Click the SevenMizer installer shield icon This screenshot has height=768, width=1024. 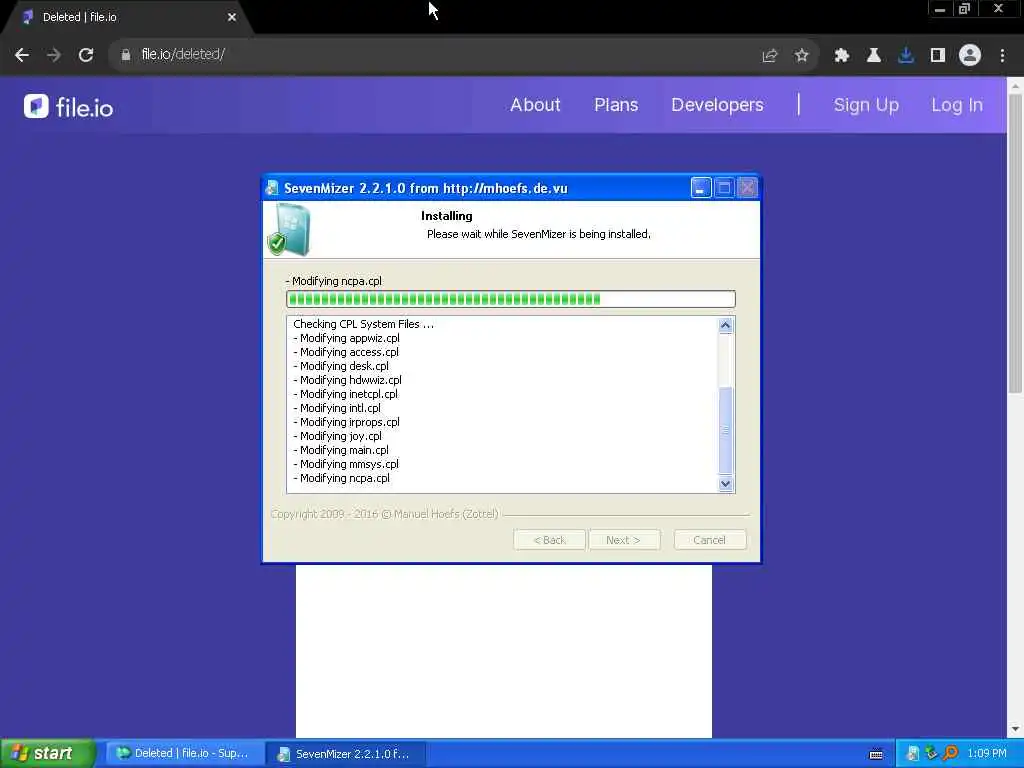[289, 229]
